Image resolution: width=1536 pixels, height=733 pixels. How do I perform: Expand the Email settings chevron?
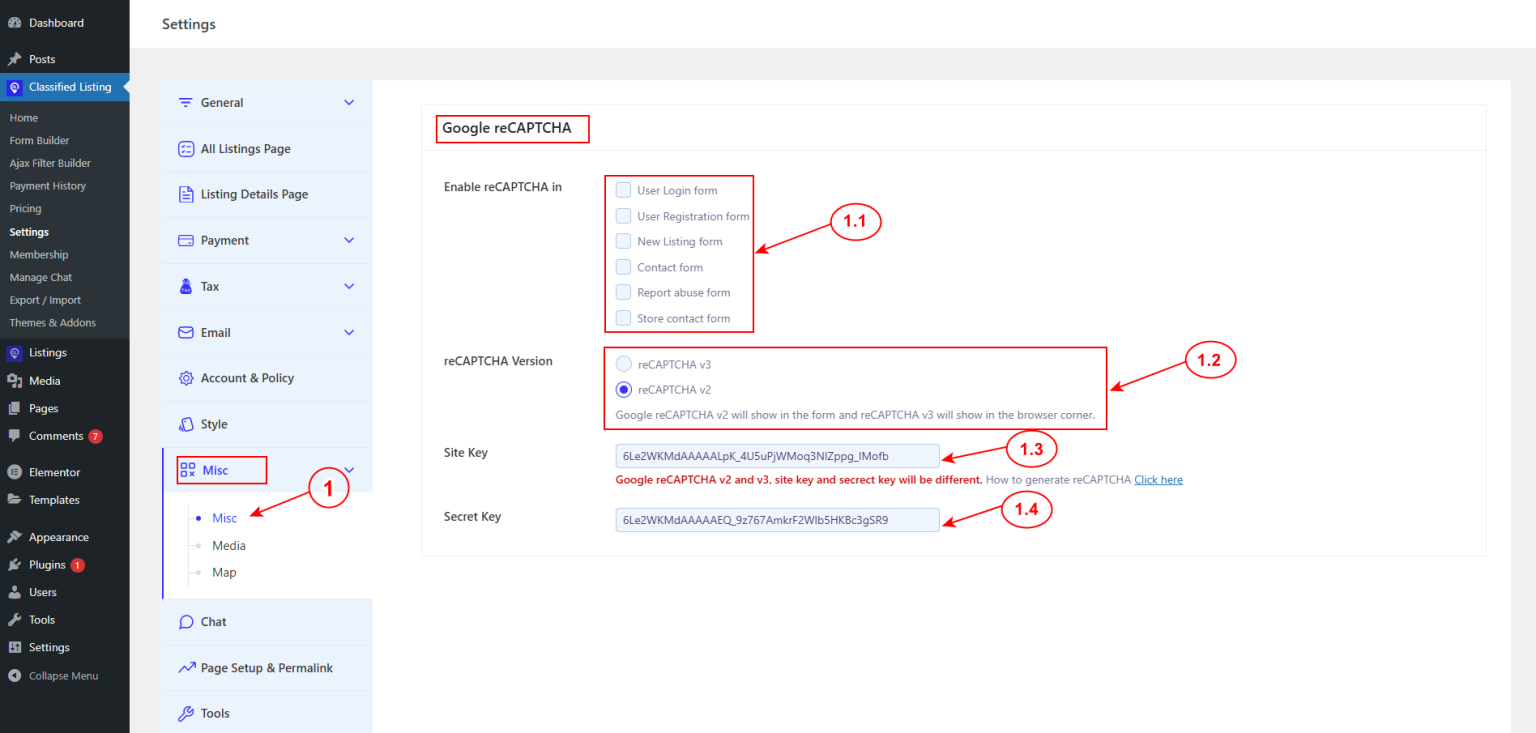[x=349, y=332]
